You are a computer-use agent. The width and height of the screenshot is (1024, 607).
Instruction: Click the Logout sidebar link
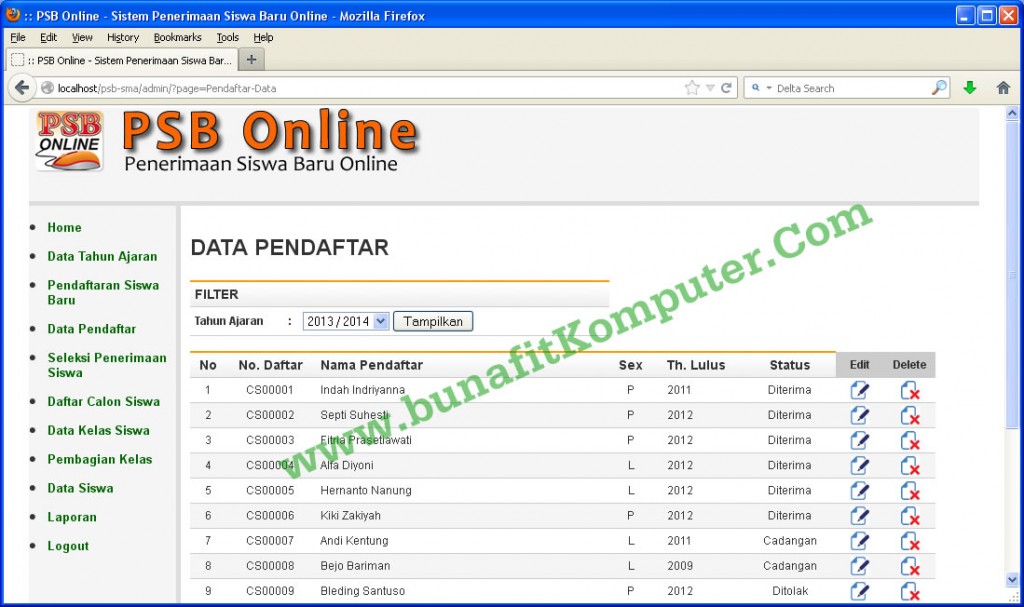pyautogui.click(x=68, y=546)
